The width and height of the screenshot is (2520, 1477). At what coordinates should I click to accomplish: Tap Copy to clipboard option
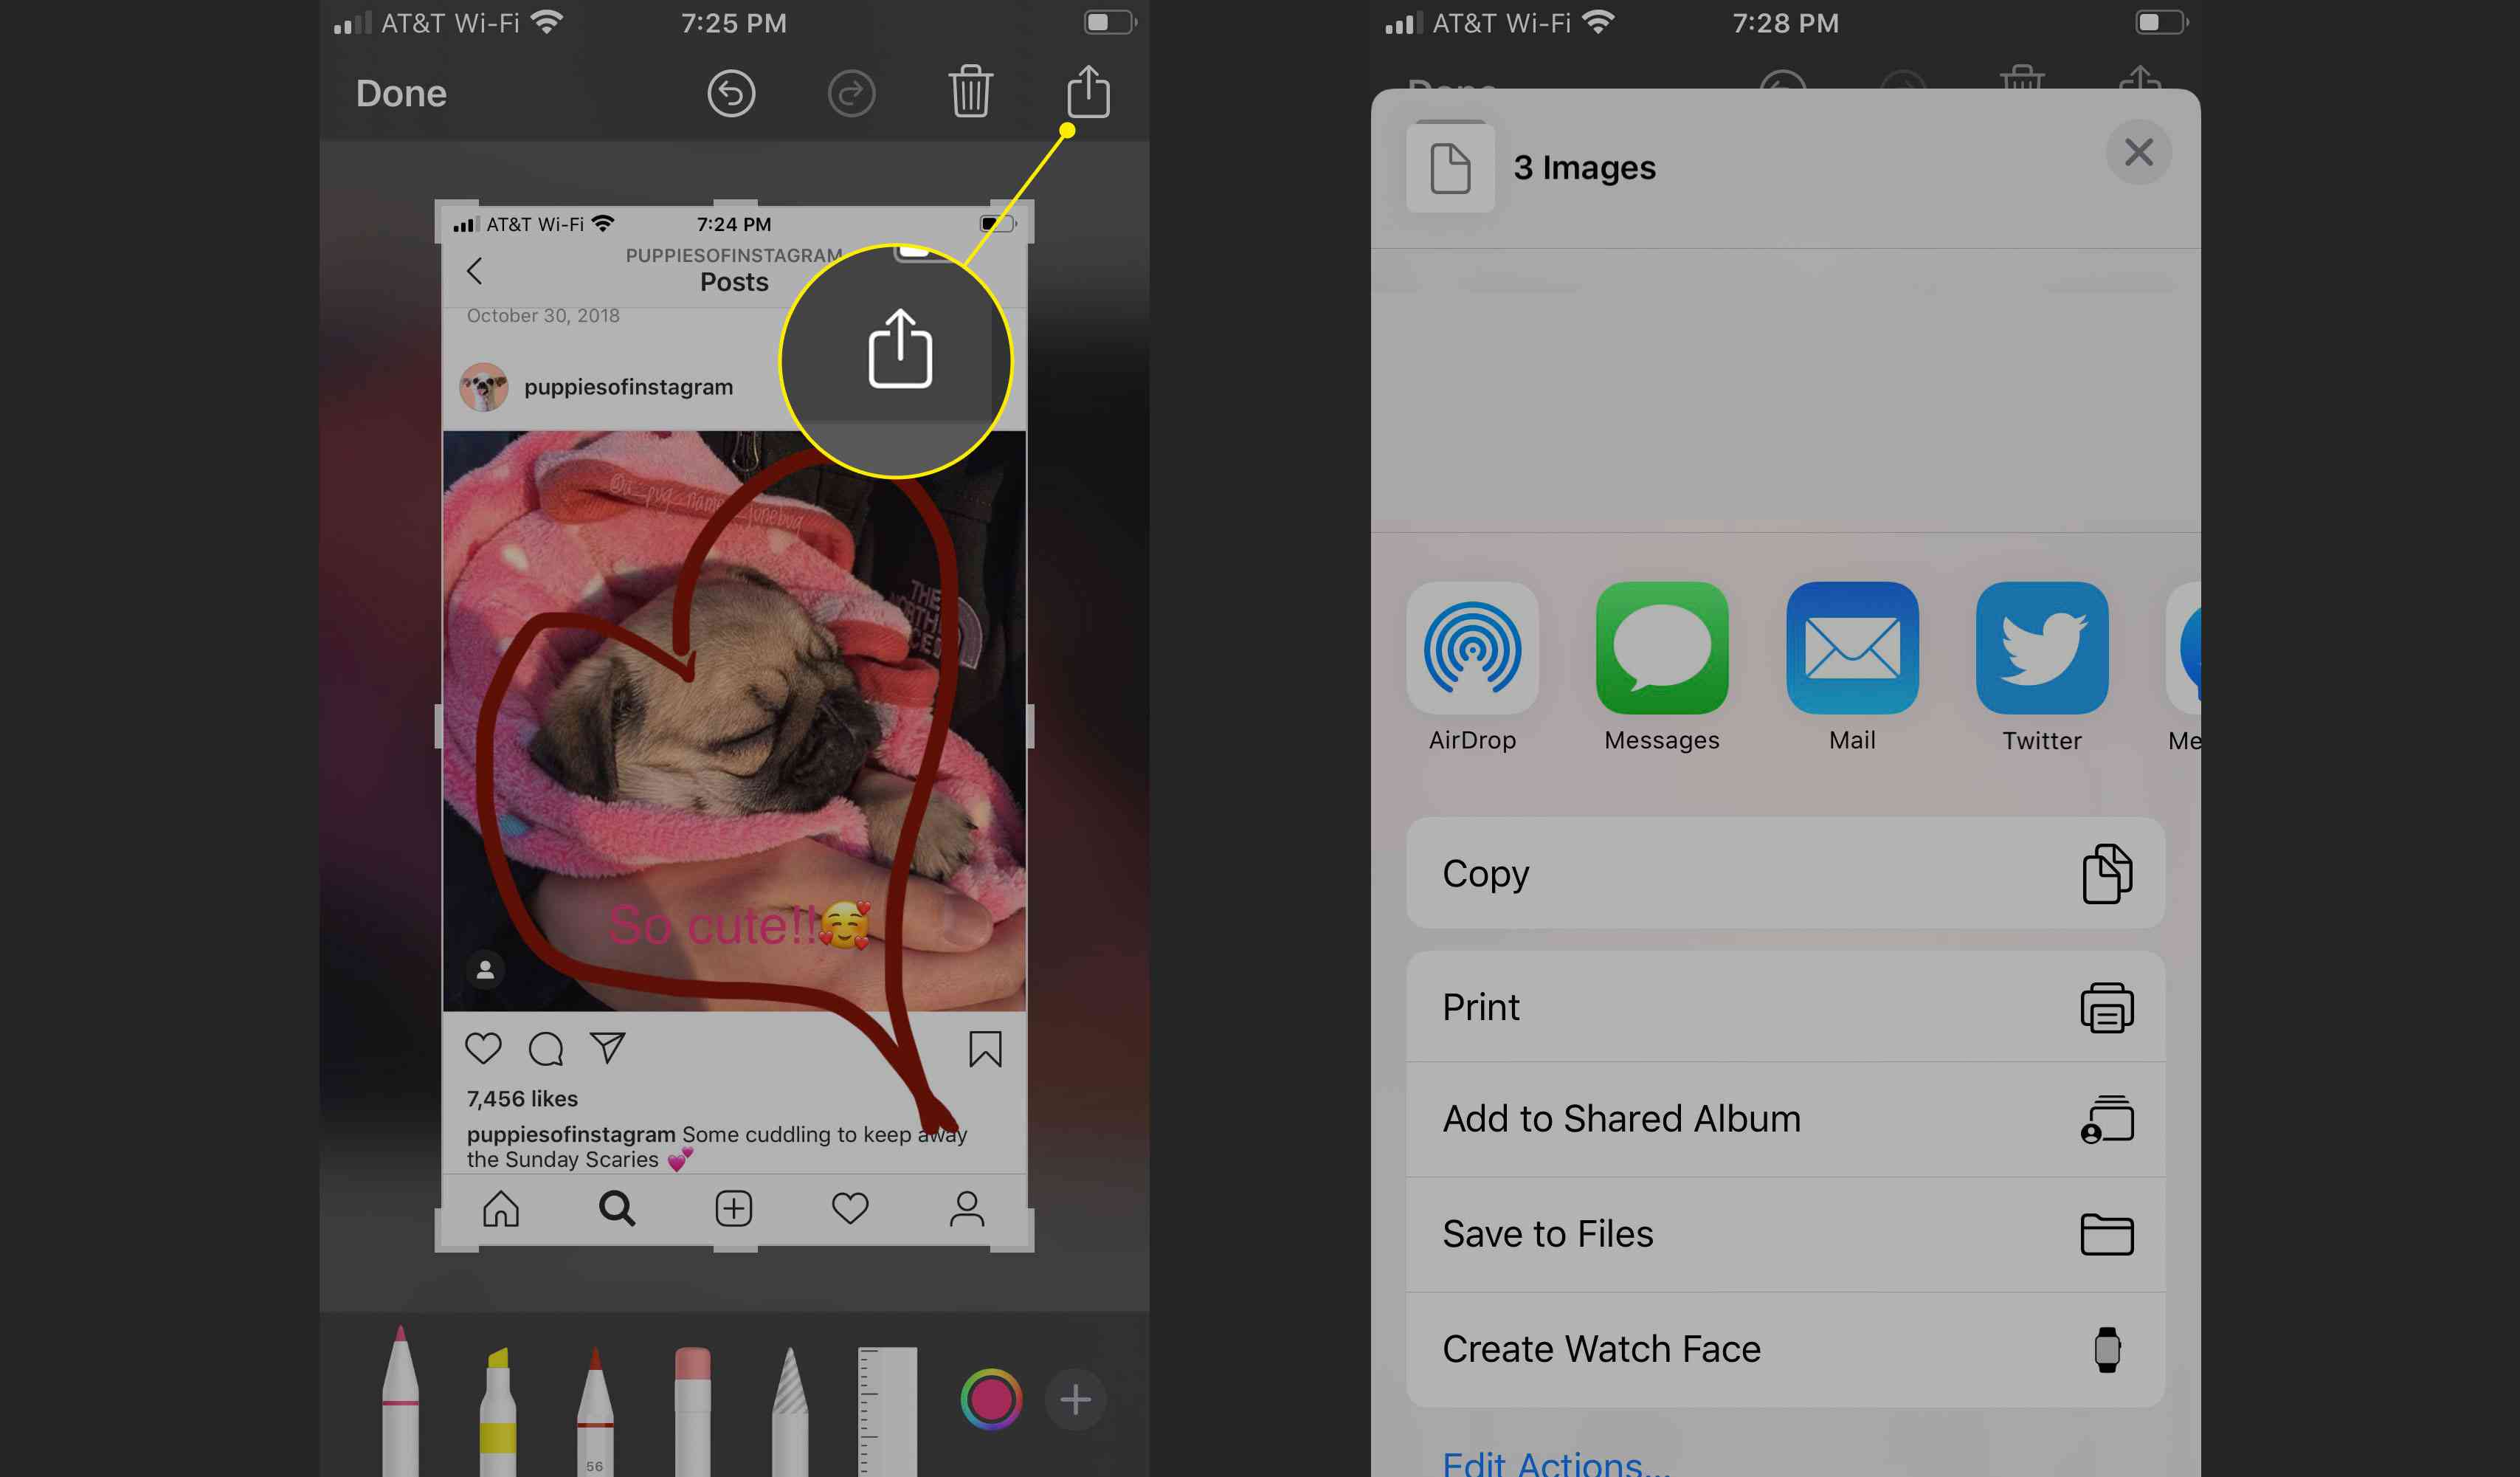(x=1786, y=874)
